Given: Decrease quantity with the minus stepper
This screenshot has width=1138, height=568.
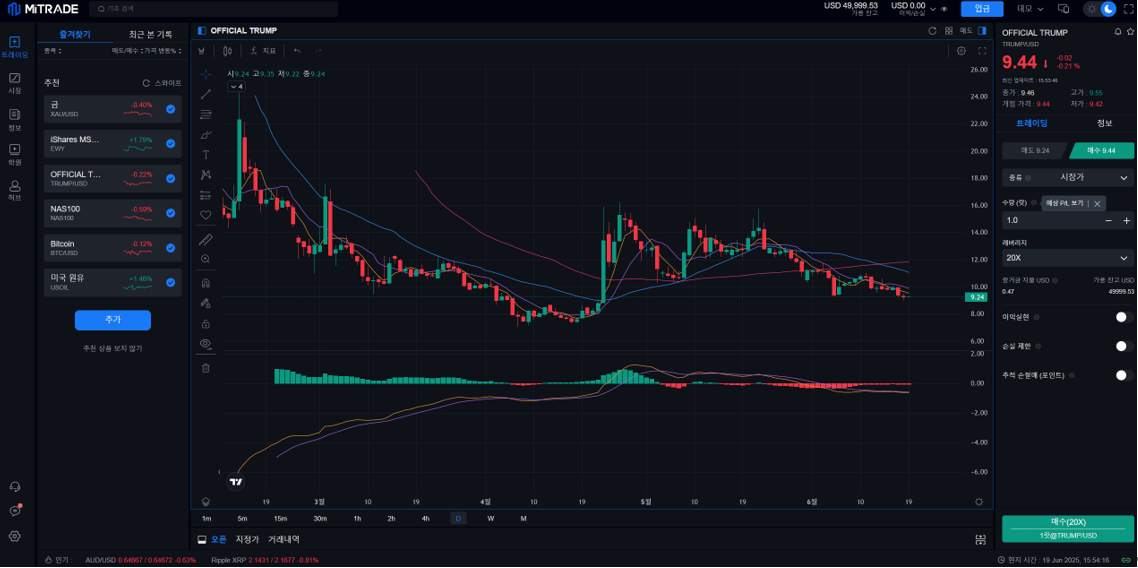Looking at the screenshot, I should 1108,221.
